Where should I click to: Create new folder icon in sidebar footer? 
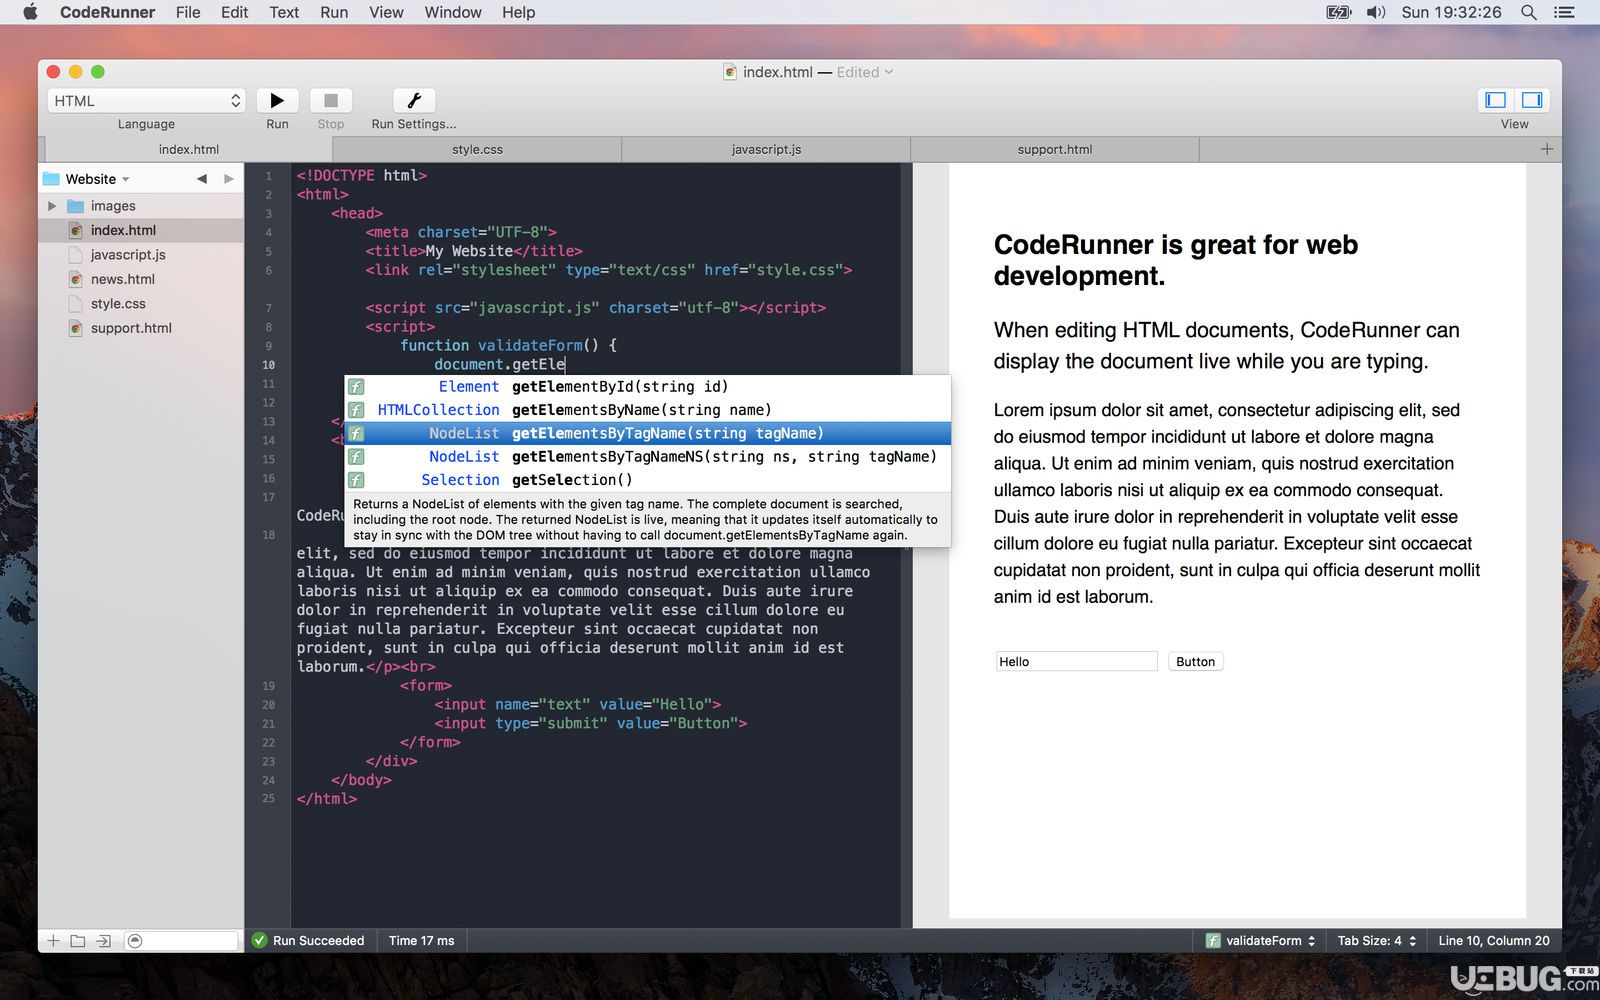[x=78, y=941]
